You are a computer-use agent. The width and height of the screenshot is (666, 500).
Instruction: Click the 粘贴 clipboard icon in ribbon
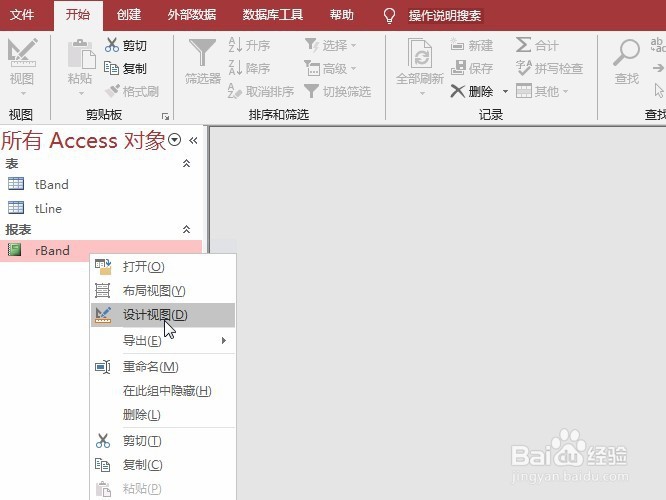pos(81,54)
